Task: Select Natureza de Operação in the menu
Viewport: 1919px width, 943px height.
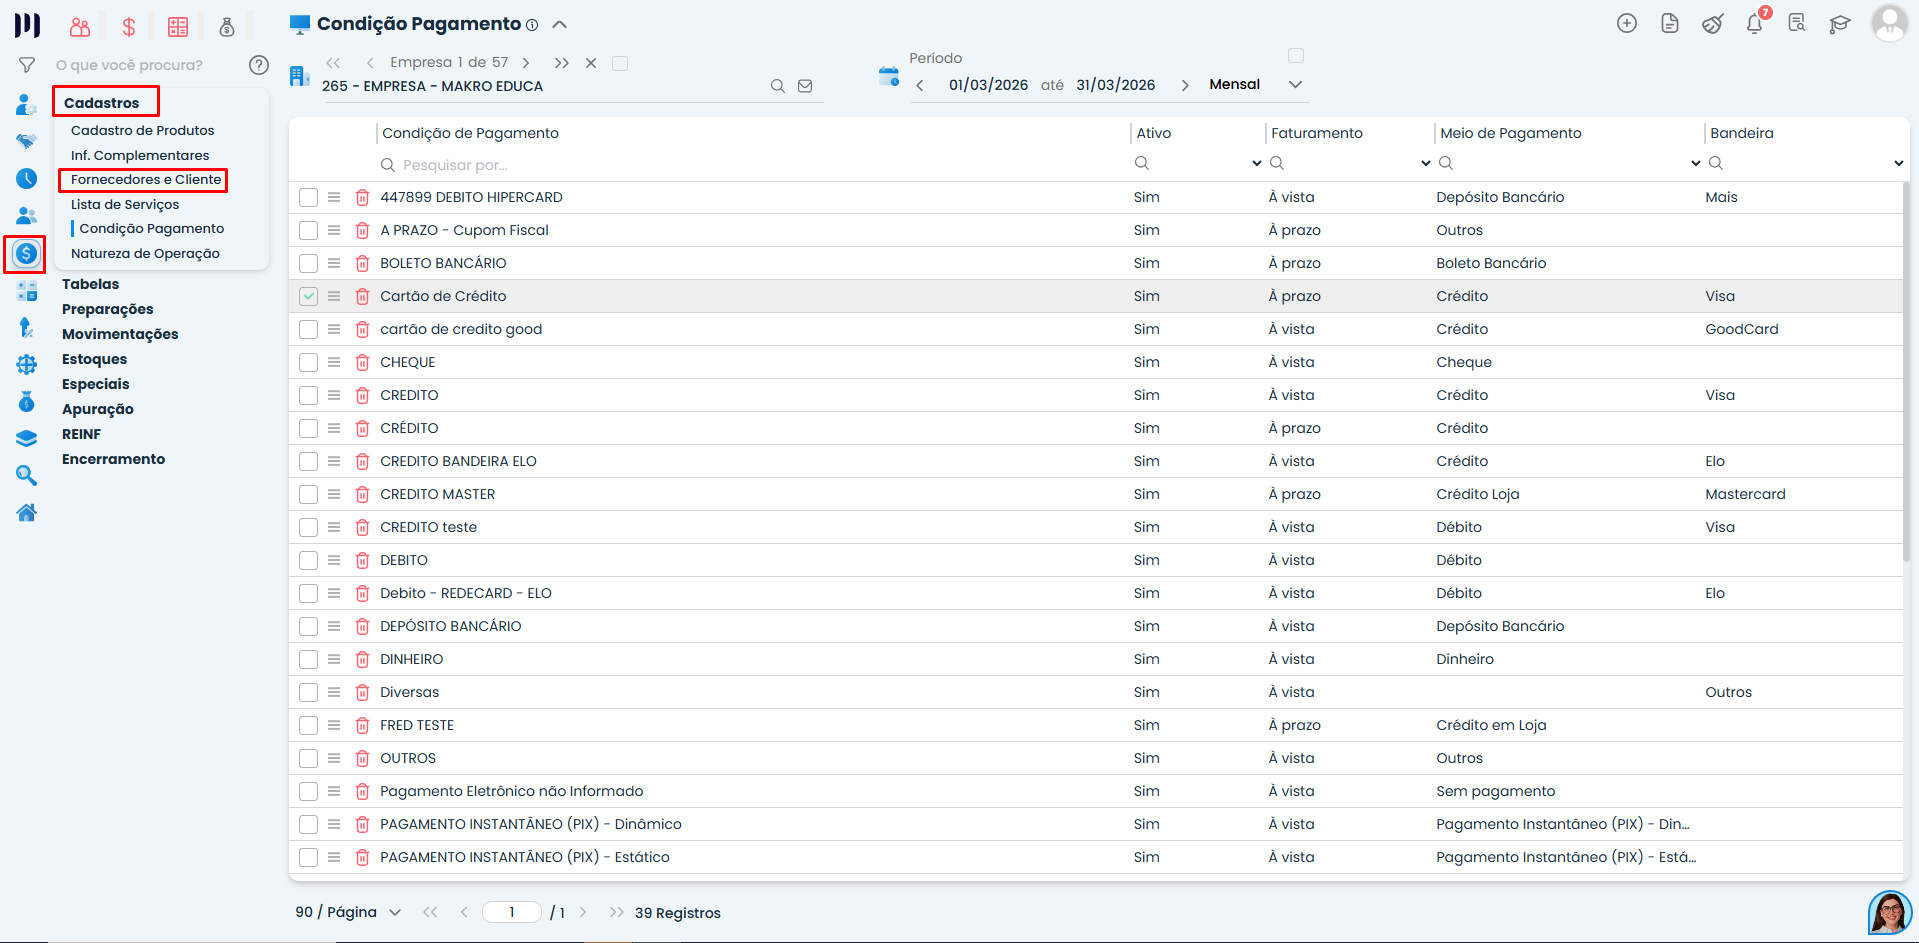Action: (x=145, y=253)
